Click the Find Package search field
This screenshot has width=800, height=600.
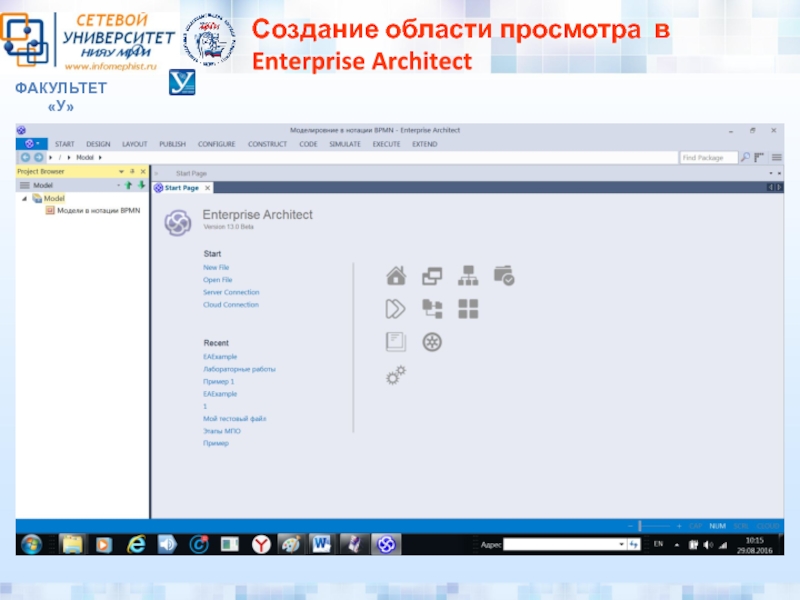[707, 157]
